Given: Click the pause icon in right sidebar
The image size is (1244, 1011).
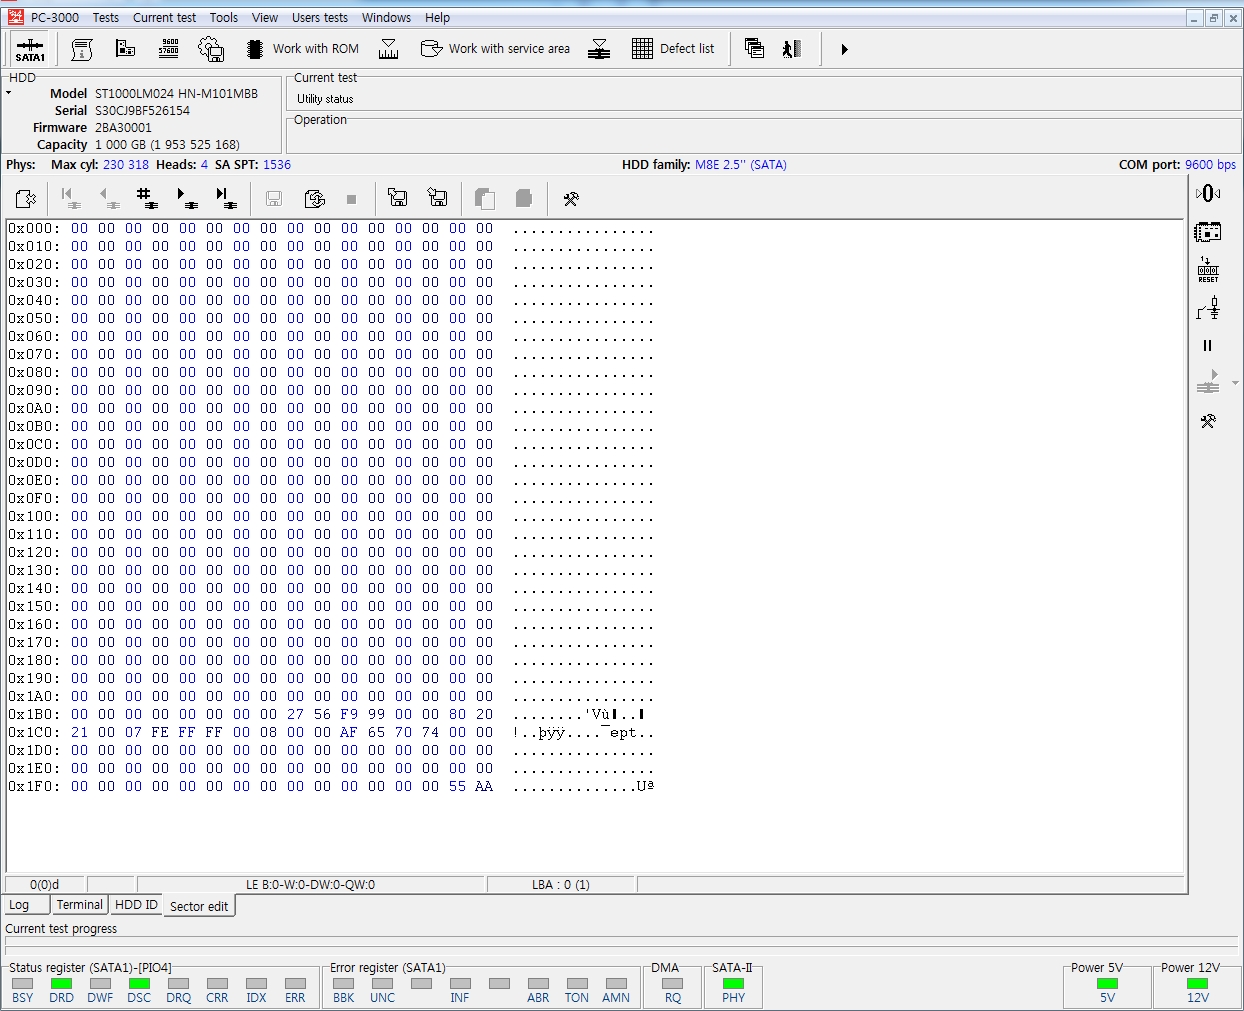Looking at the screenshot, I should 1207,346.
